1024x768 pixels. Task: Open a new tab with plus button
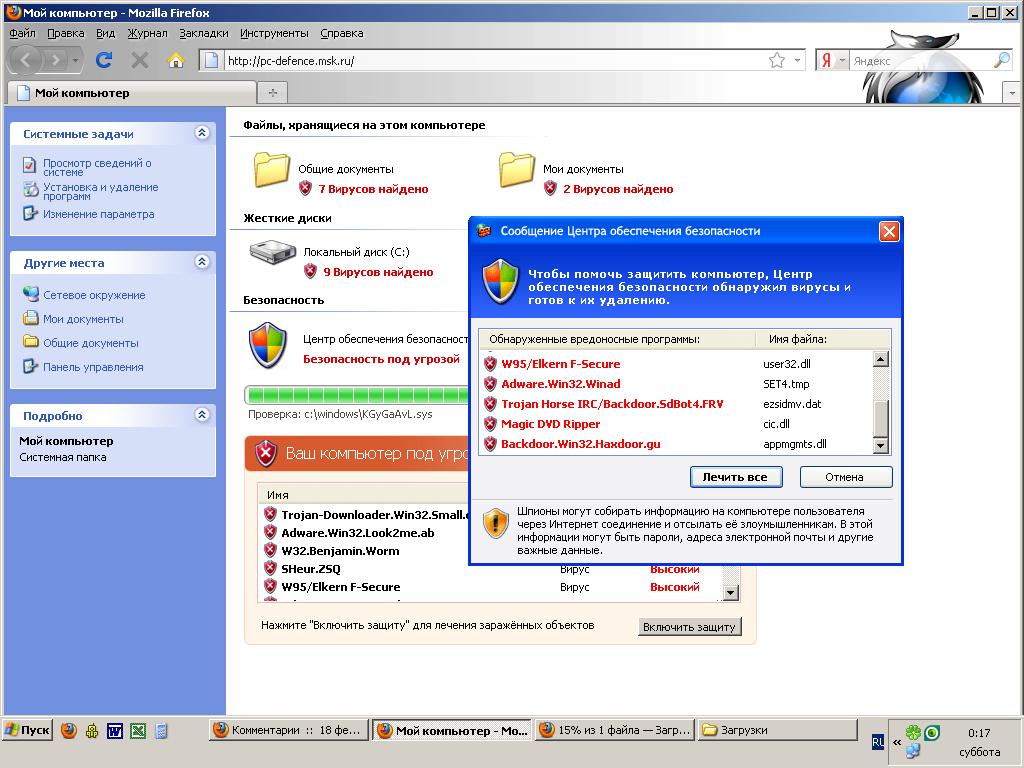(271, 93)
